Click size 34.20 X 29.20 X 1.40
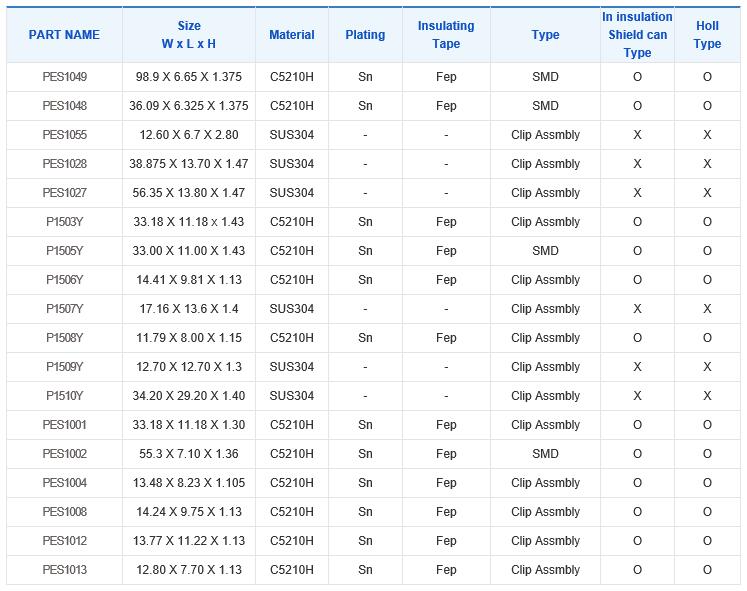The width and height of the screenshot is (747, 591). (x=189, y=396)
